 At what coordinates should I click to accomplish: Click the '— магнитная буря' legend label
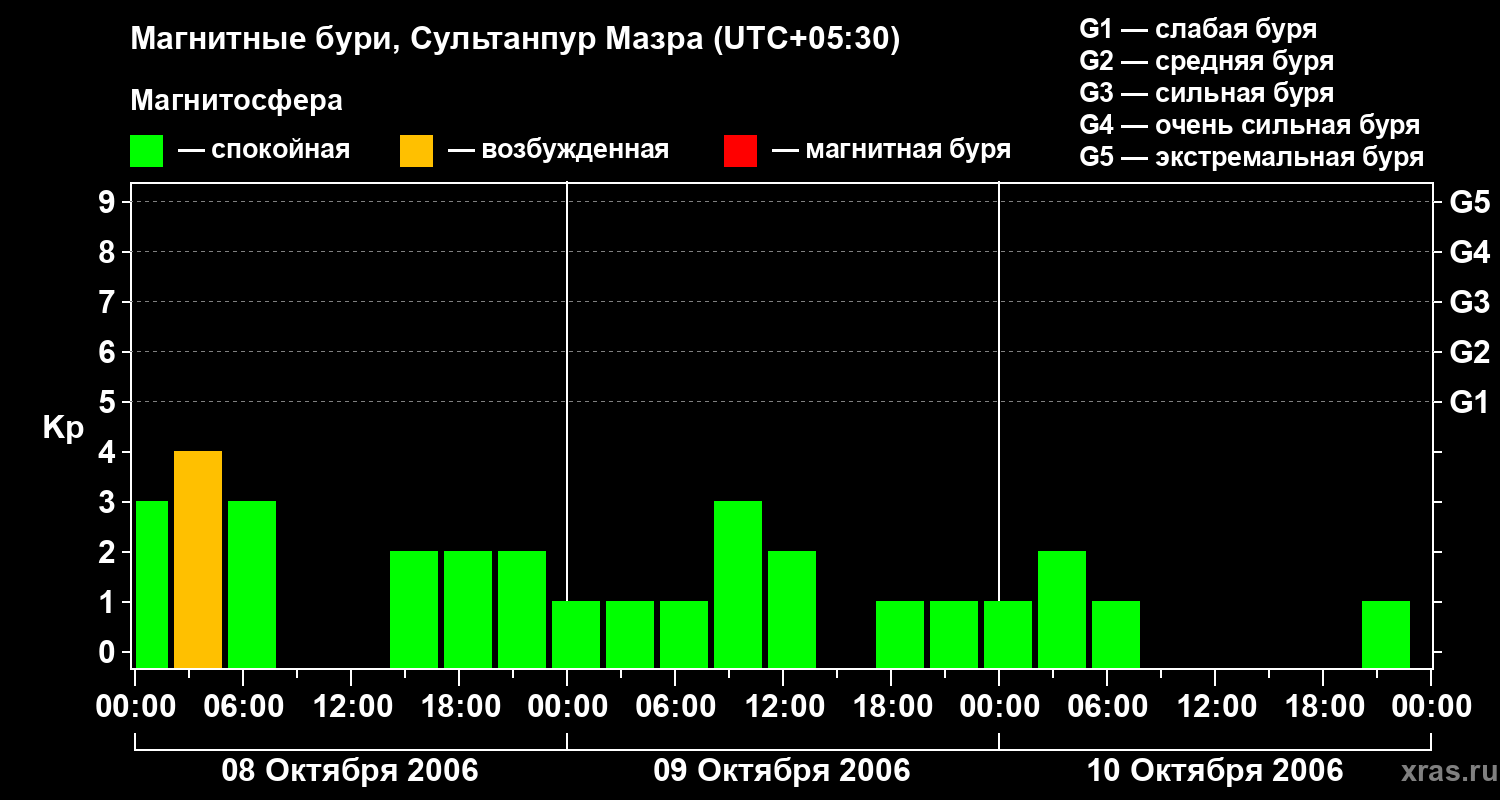[x=891, y=151]
